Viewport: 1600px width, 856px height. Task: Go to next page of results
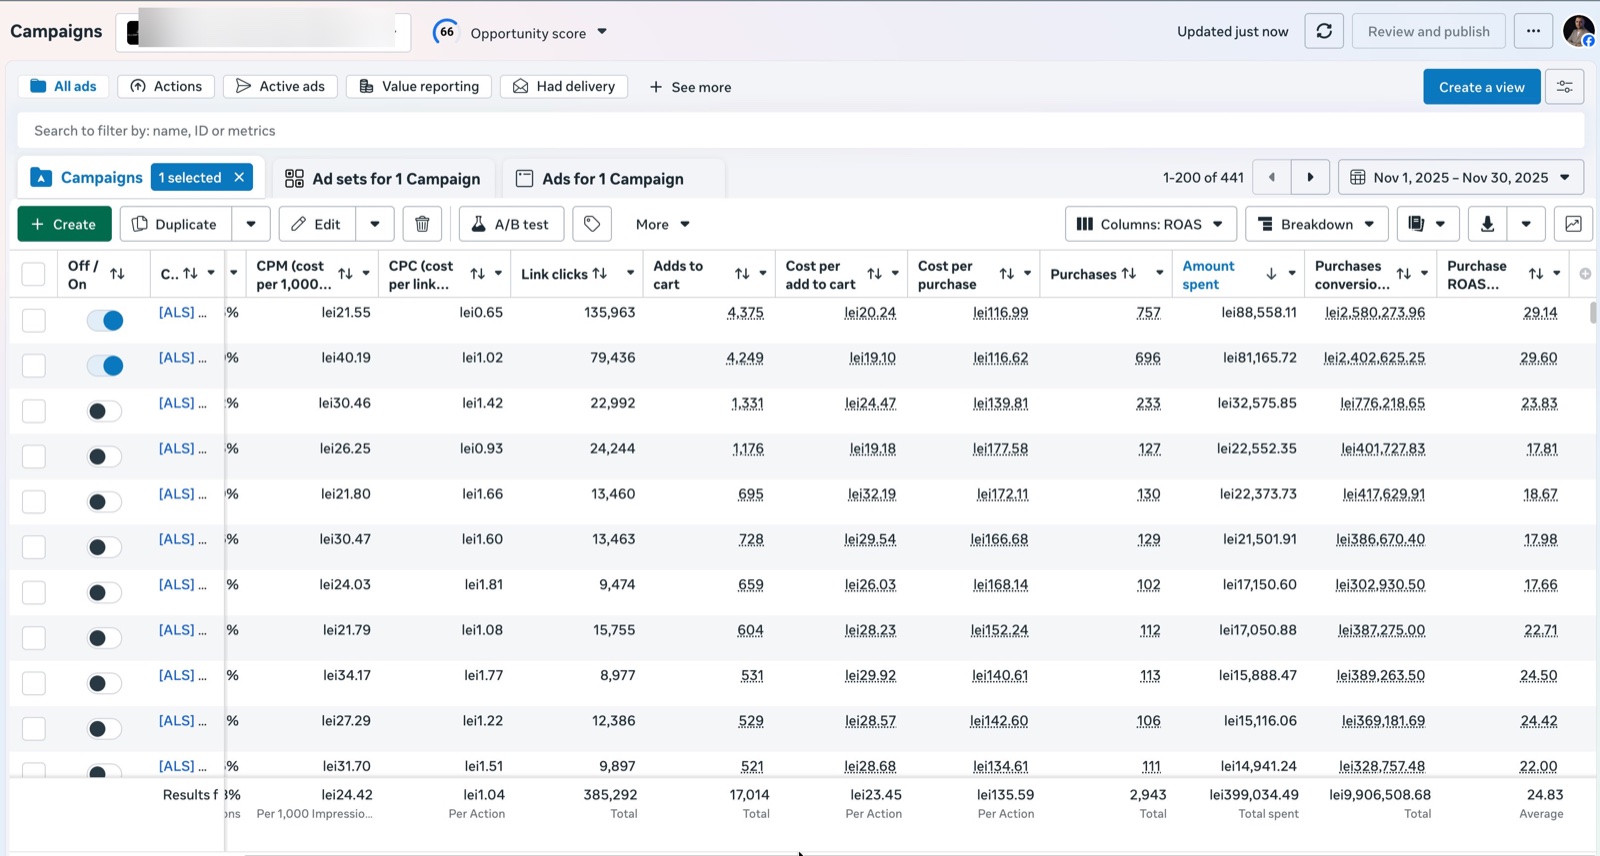click(x=1310, y=177)
